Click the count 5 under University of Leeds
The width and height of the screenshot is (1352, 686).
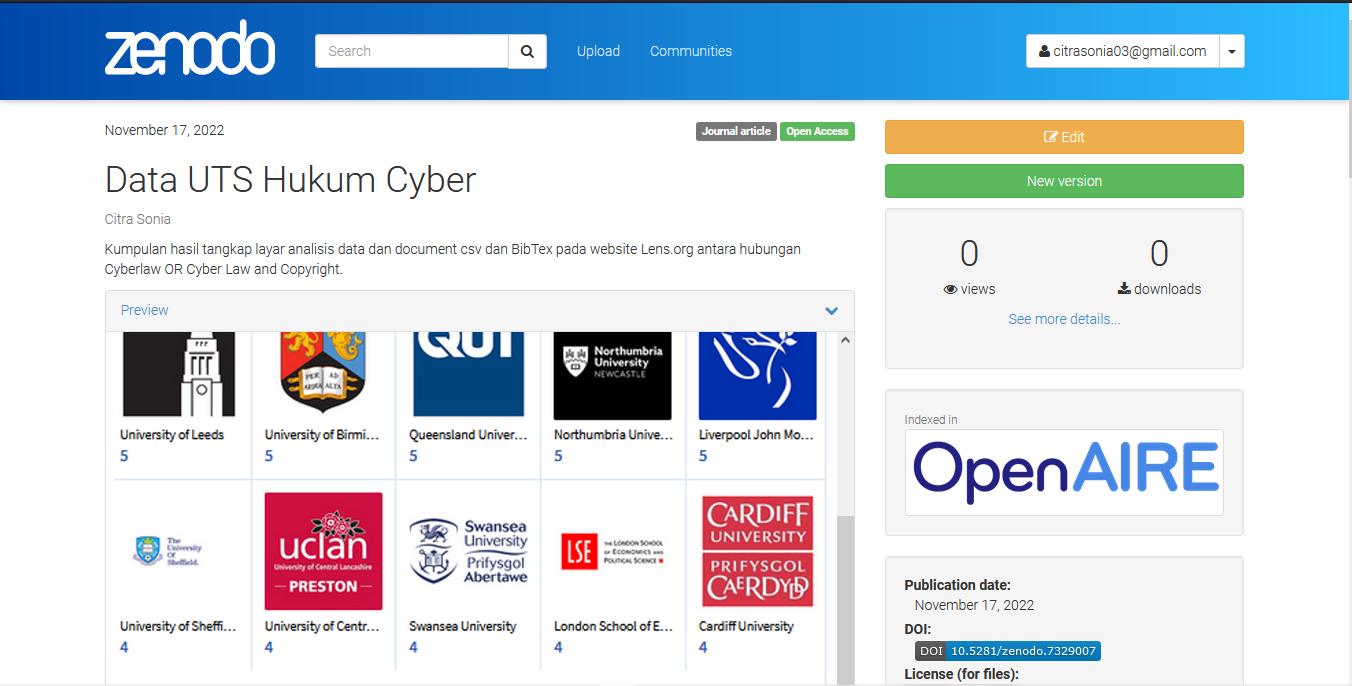[125, 456]
